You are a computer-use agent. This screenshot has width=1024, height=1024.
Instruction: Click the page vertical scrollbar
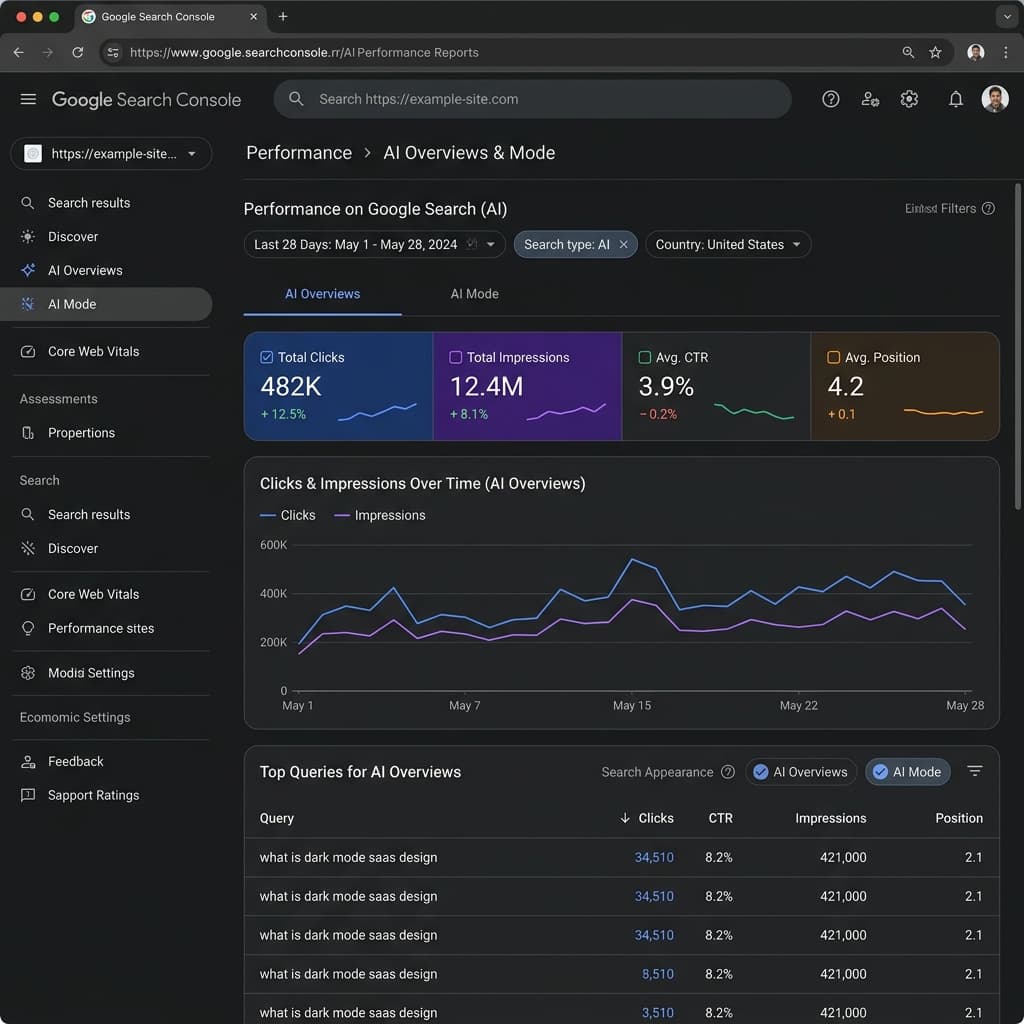pos(1017,346)
